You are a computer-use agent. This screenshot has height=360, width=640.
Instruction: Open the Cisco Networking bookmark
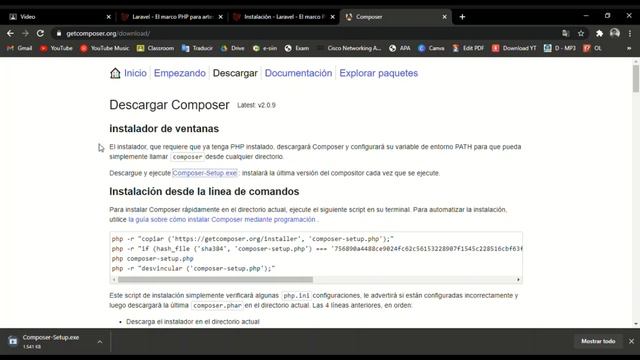(x=349, y=48)
